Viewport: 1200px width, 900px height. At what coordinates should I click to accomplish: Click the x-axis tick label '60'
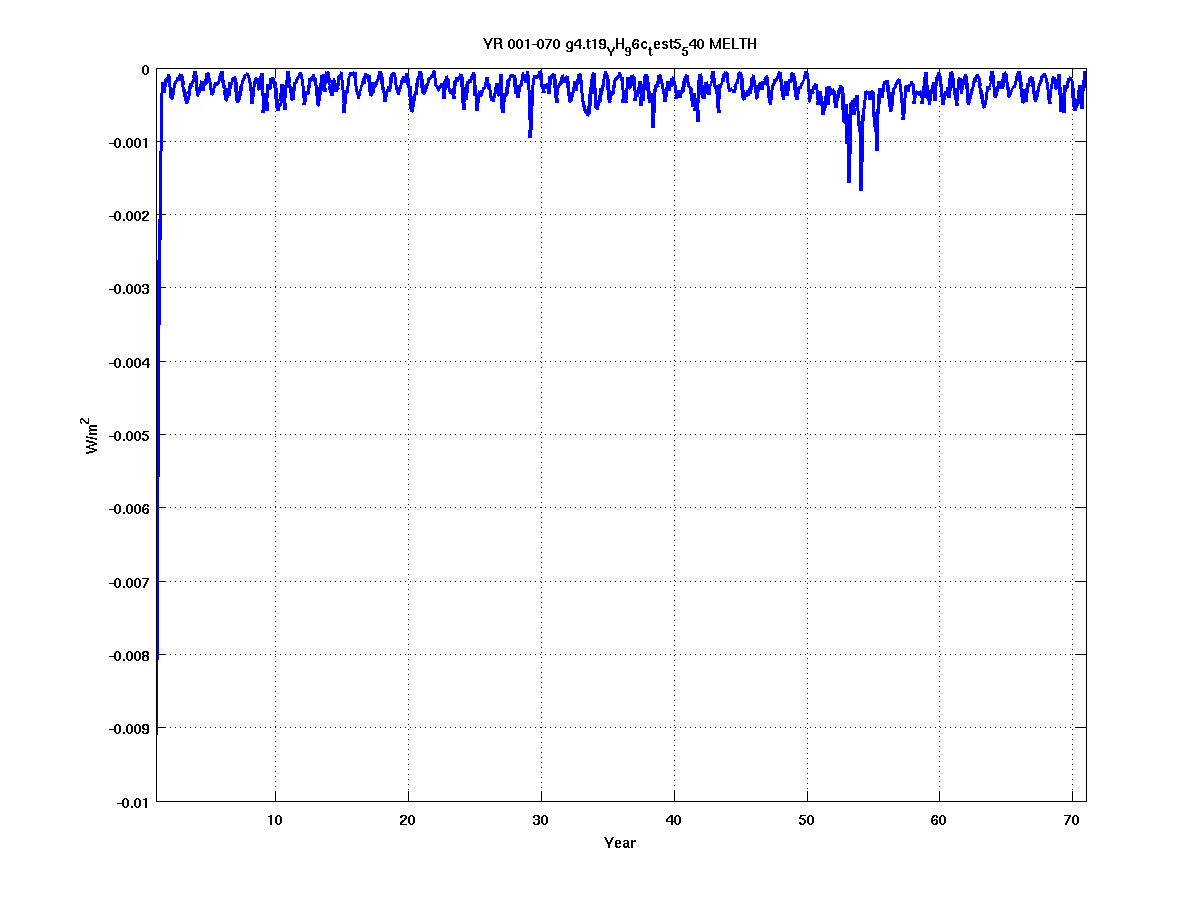(939, 820)
